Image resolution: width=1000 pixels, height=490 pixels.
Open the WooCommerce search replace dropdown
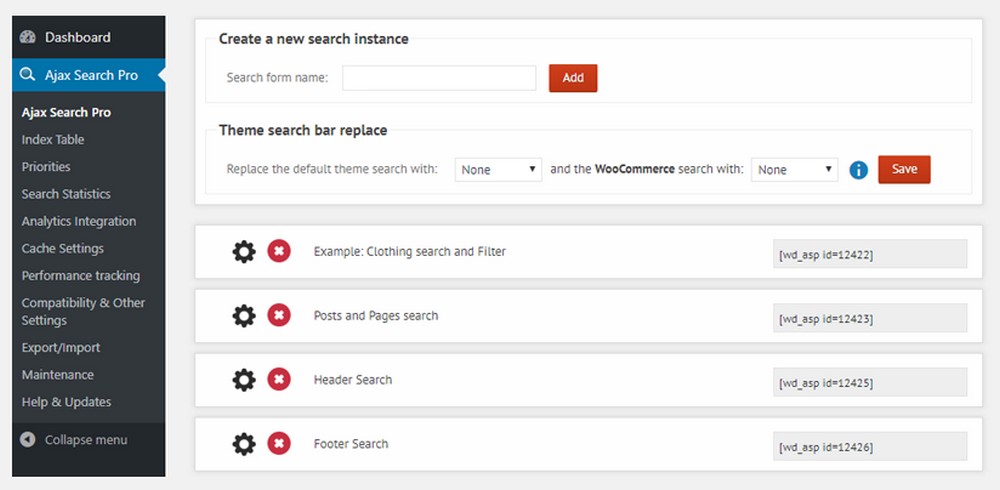click(x=794, y=170)
